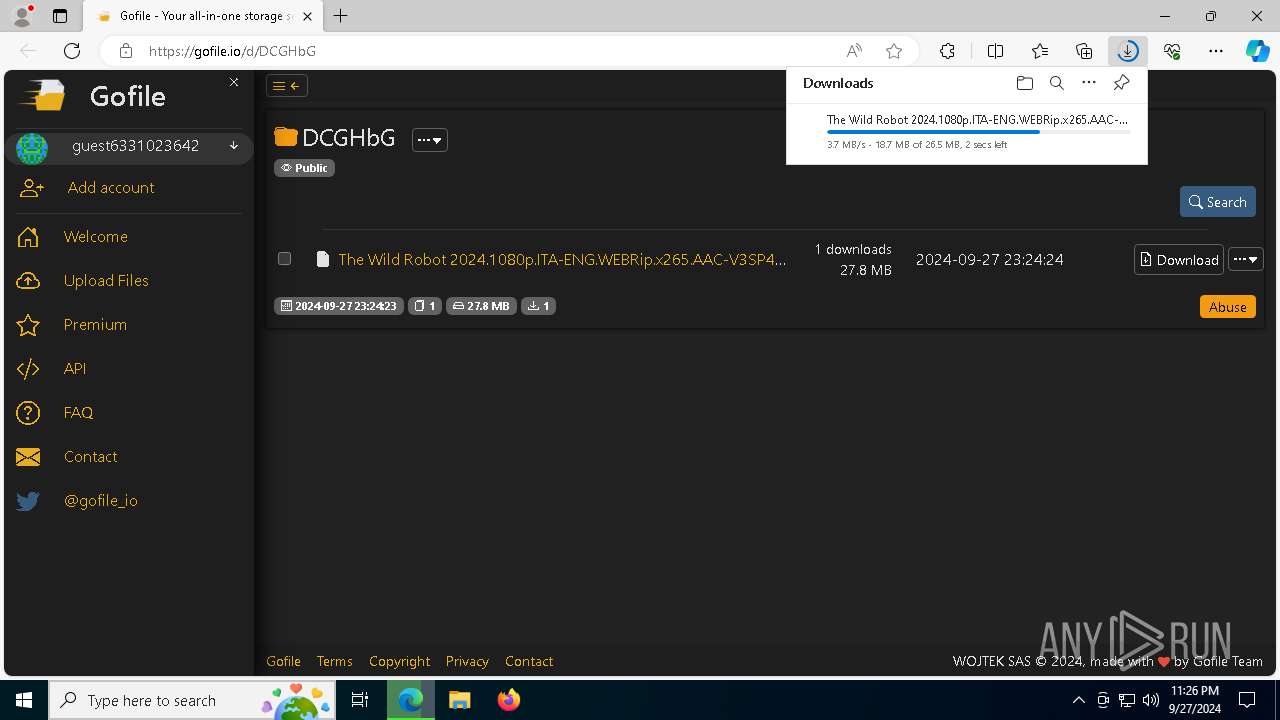
Task: Open Edge Settings and more menu
Action: pyautogui.click(x=1216, y=51)
